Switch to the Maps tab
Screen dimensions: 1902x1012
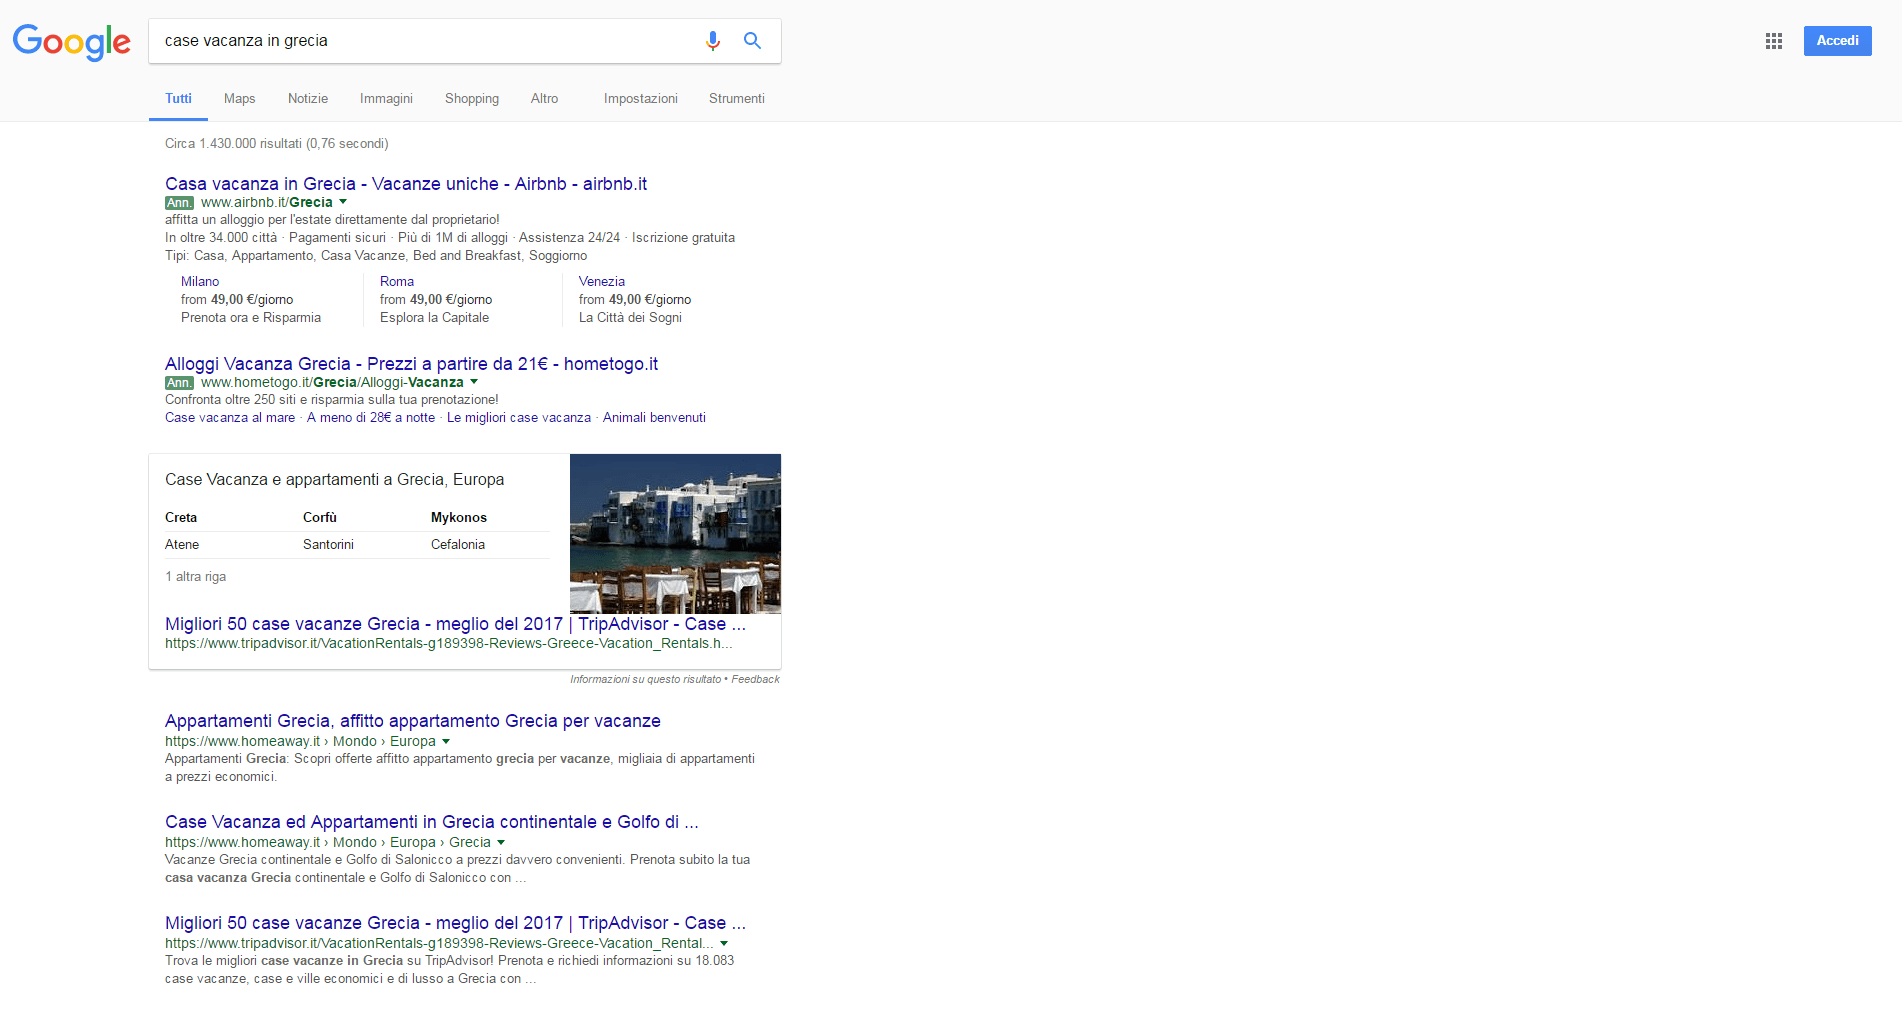click(240, 99)
